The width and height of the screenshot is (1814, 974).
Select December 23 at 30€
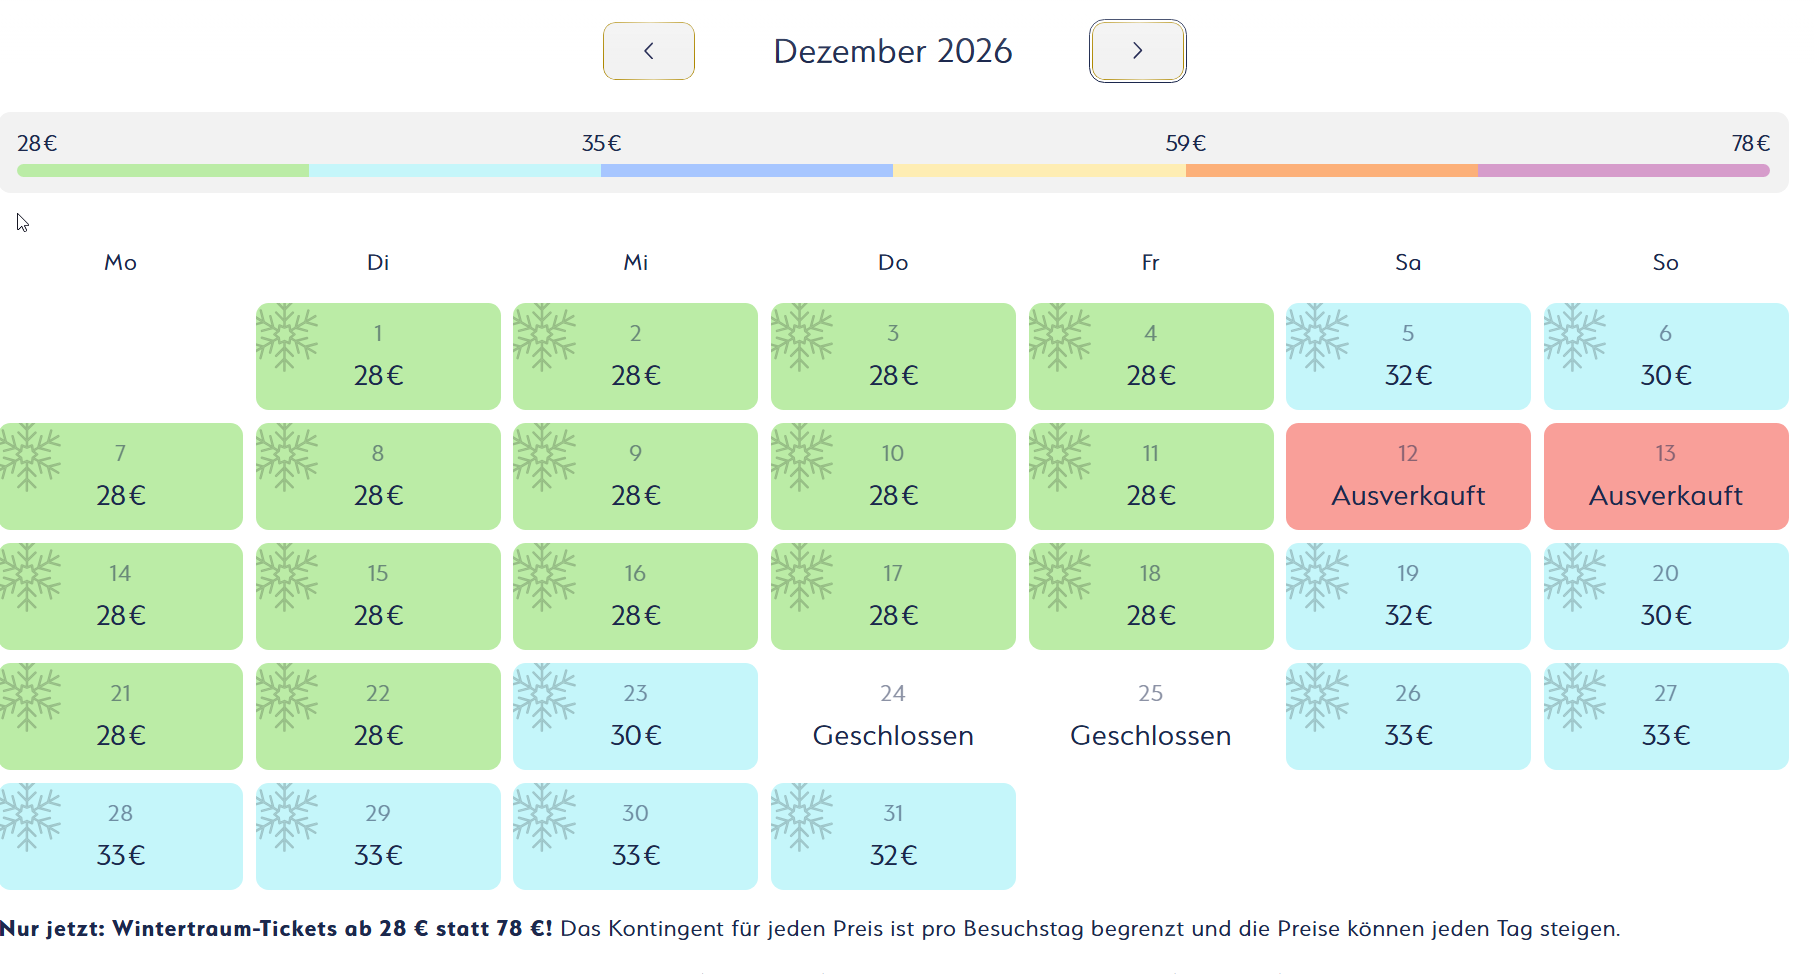(635, 716)
